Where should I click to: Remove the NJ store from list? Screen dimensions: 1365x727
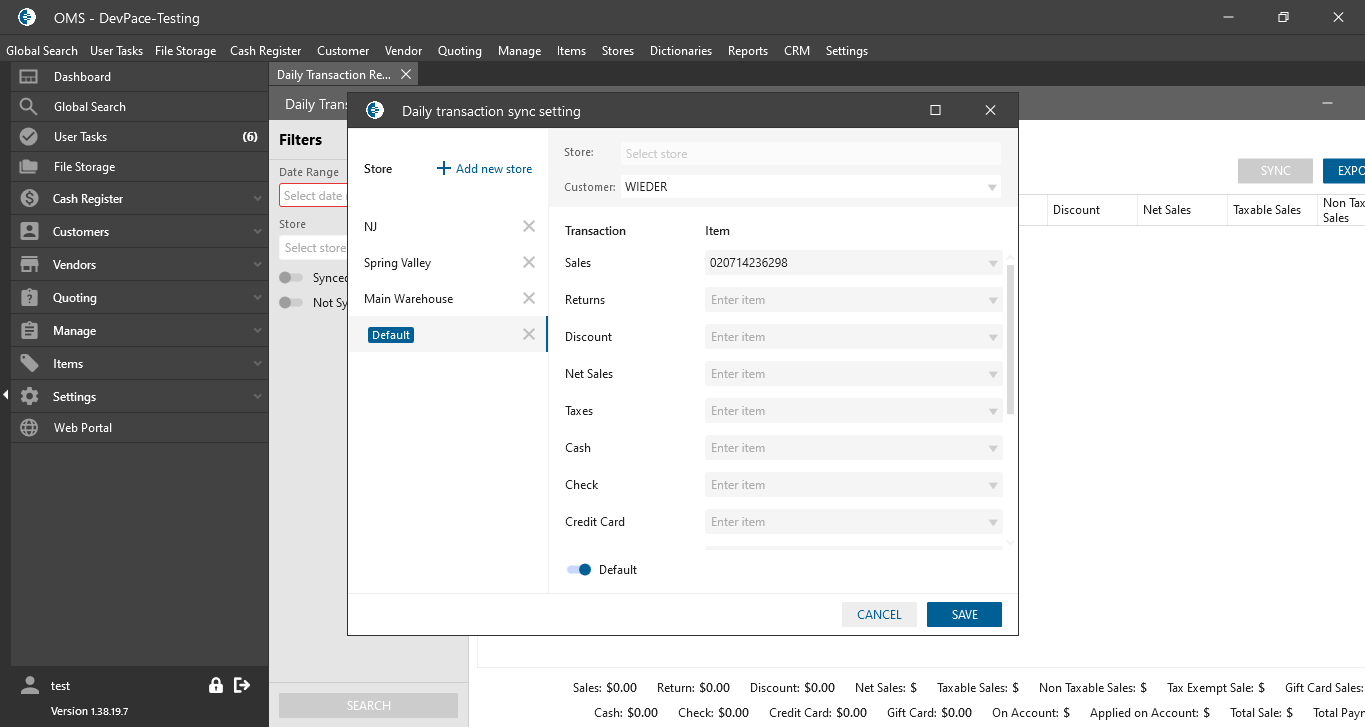[529, 227]
